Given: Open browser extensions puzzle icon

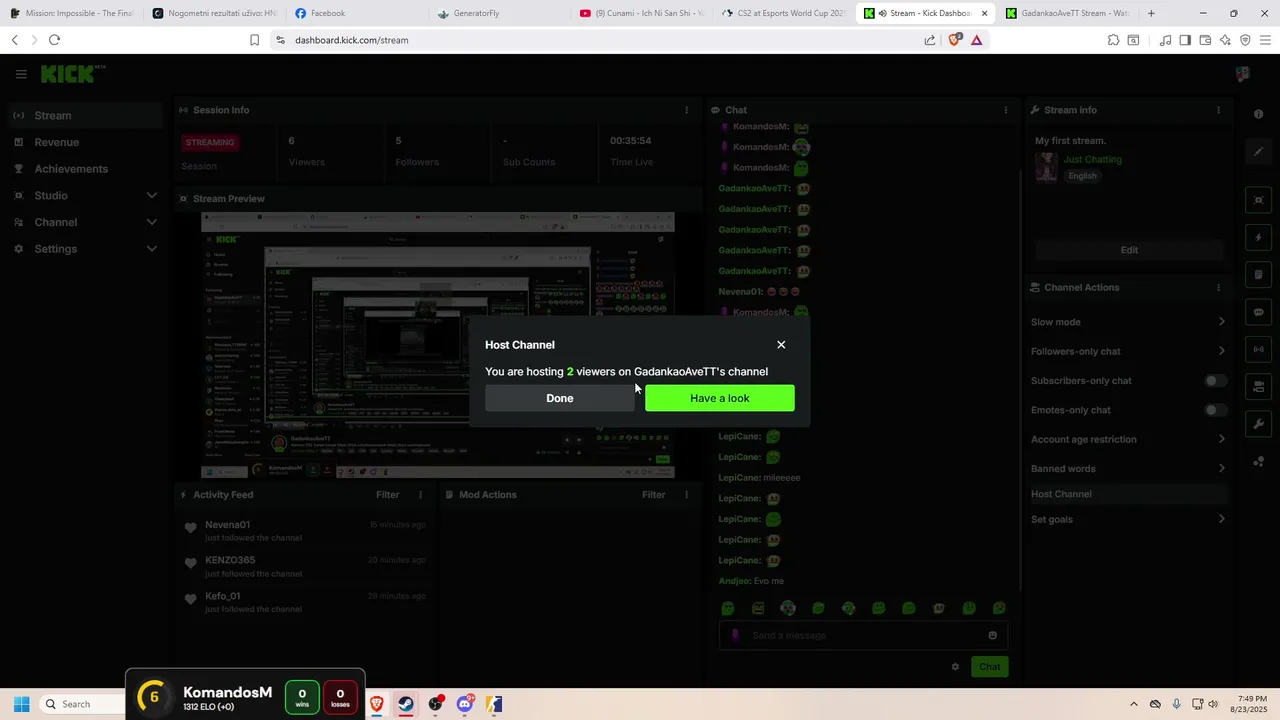Looking at the screenshot, I should 1113,40.
